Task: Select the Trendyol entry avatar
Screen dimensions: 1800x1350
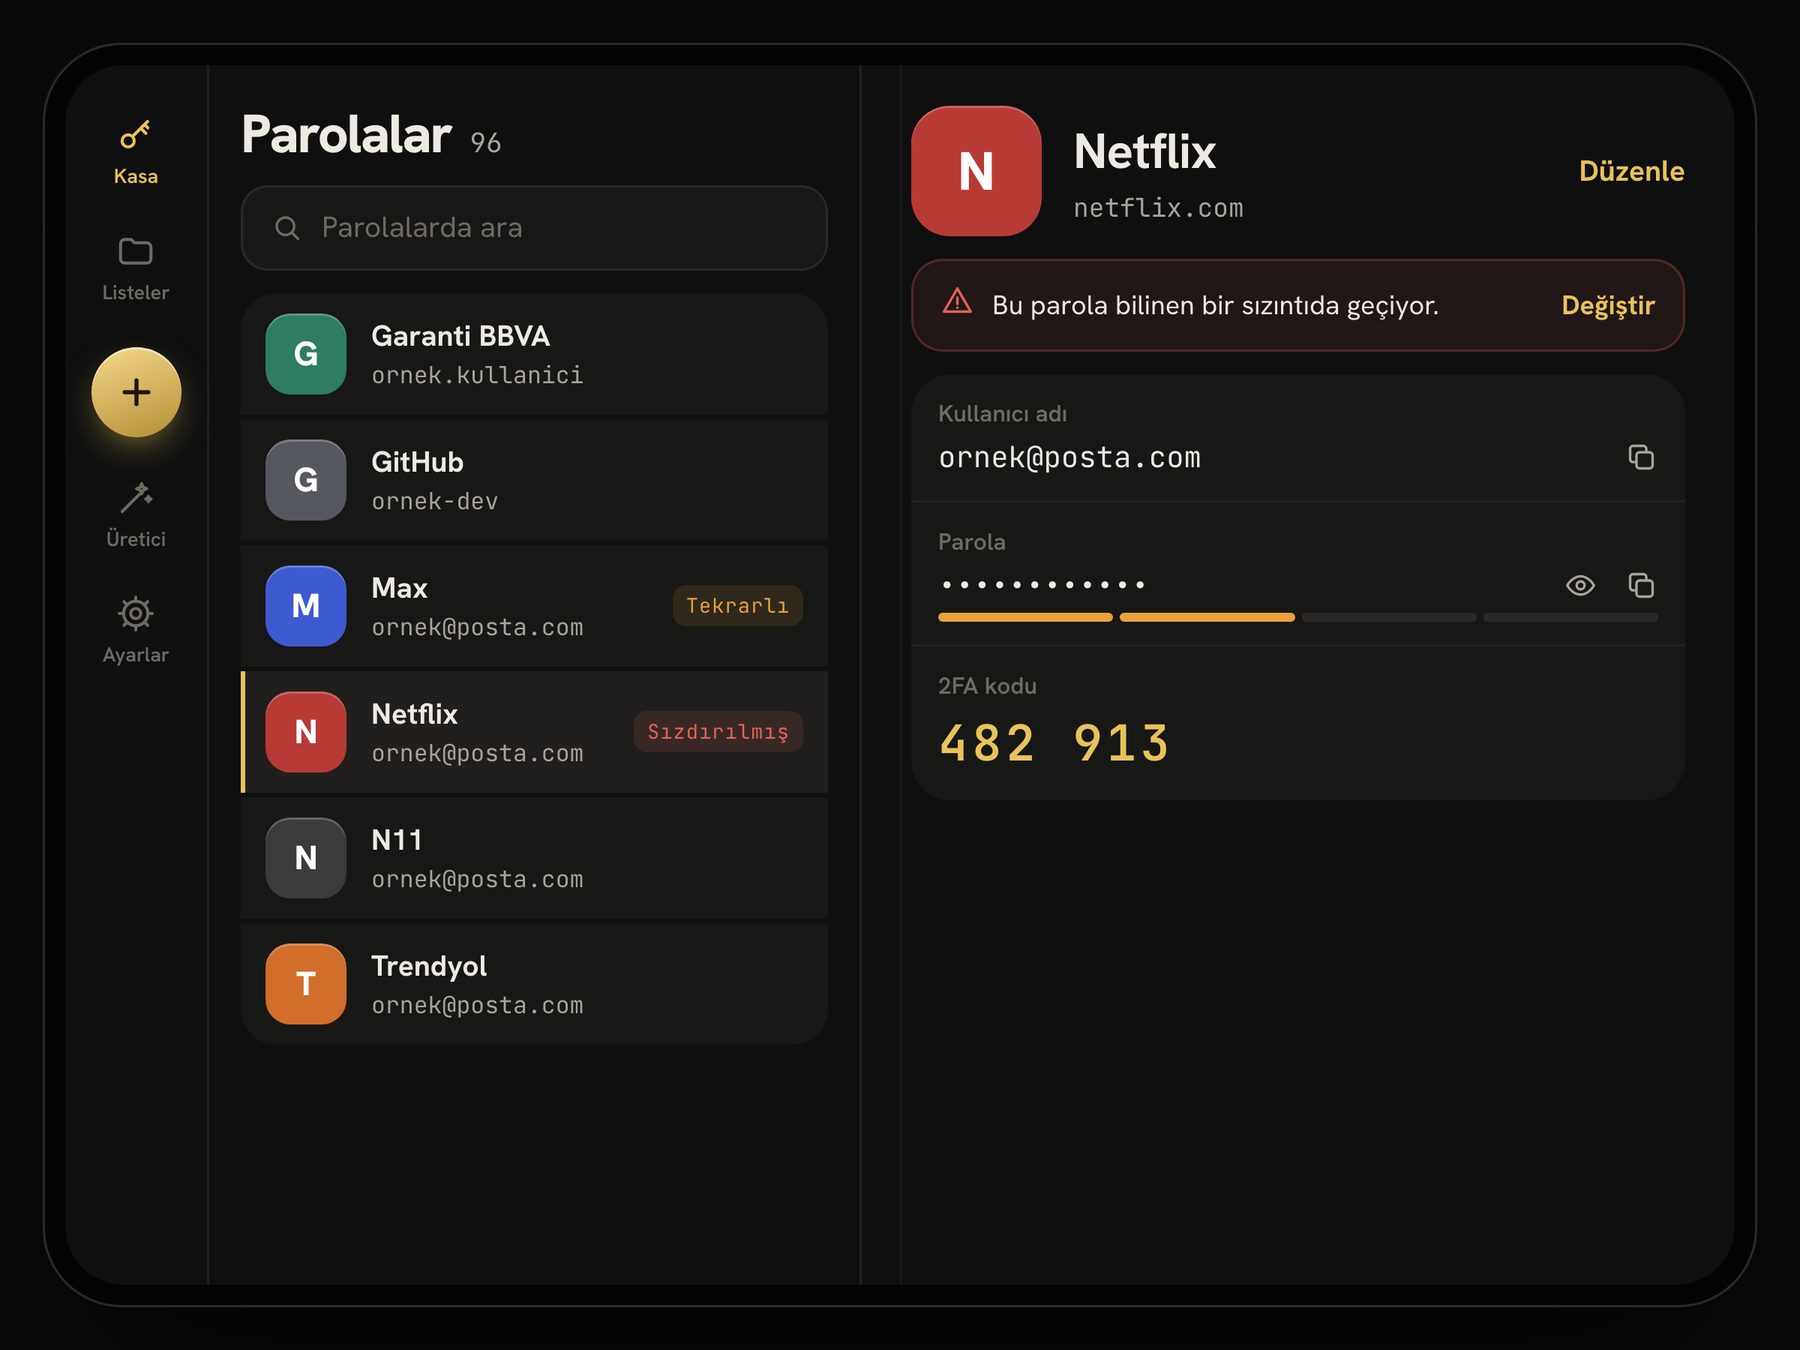Action: (306, 984)
